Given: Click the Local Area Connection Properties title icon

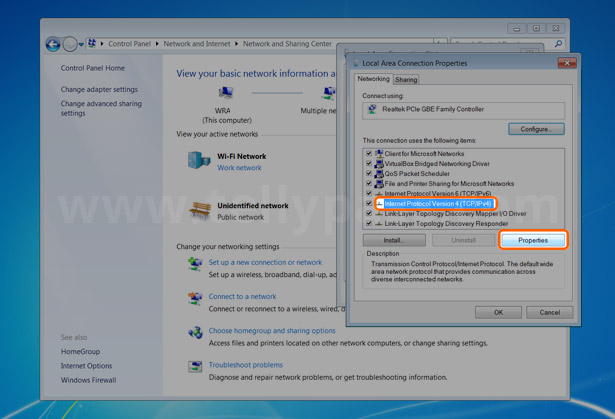Looking at the screenshot, I should pos(356,63).
